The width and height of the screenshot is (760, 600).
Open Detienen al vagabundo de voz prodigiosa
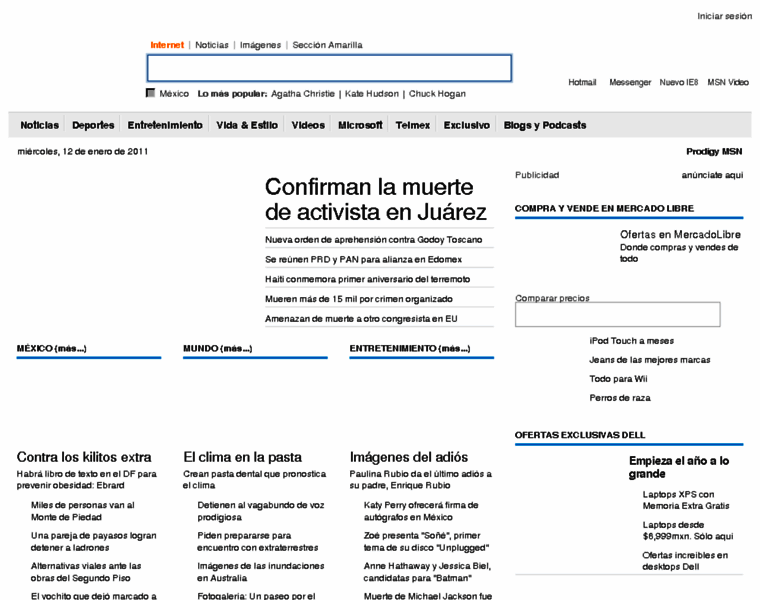click(261, 511)
